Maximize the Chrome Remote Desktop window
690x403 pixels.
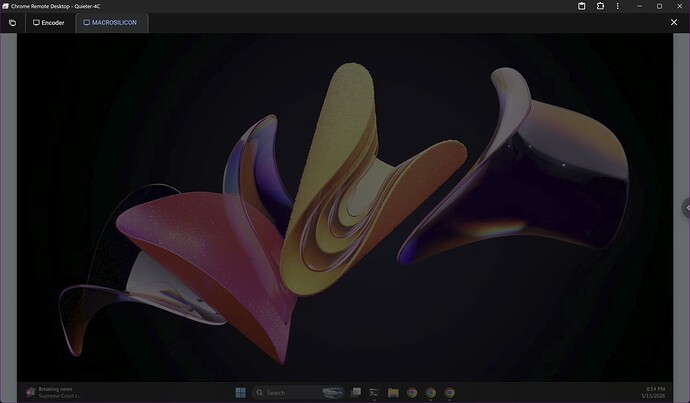coord(659,6)
